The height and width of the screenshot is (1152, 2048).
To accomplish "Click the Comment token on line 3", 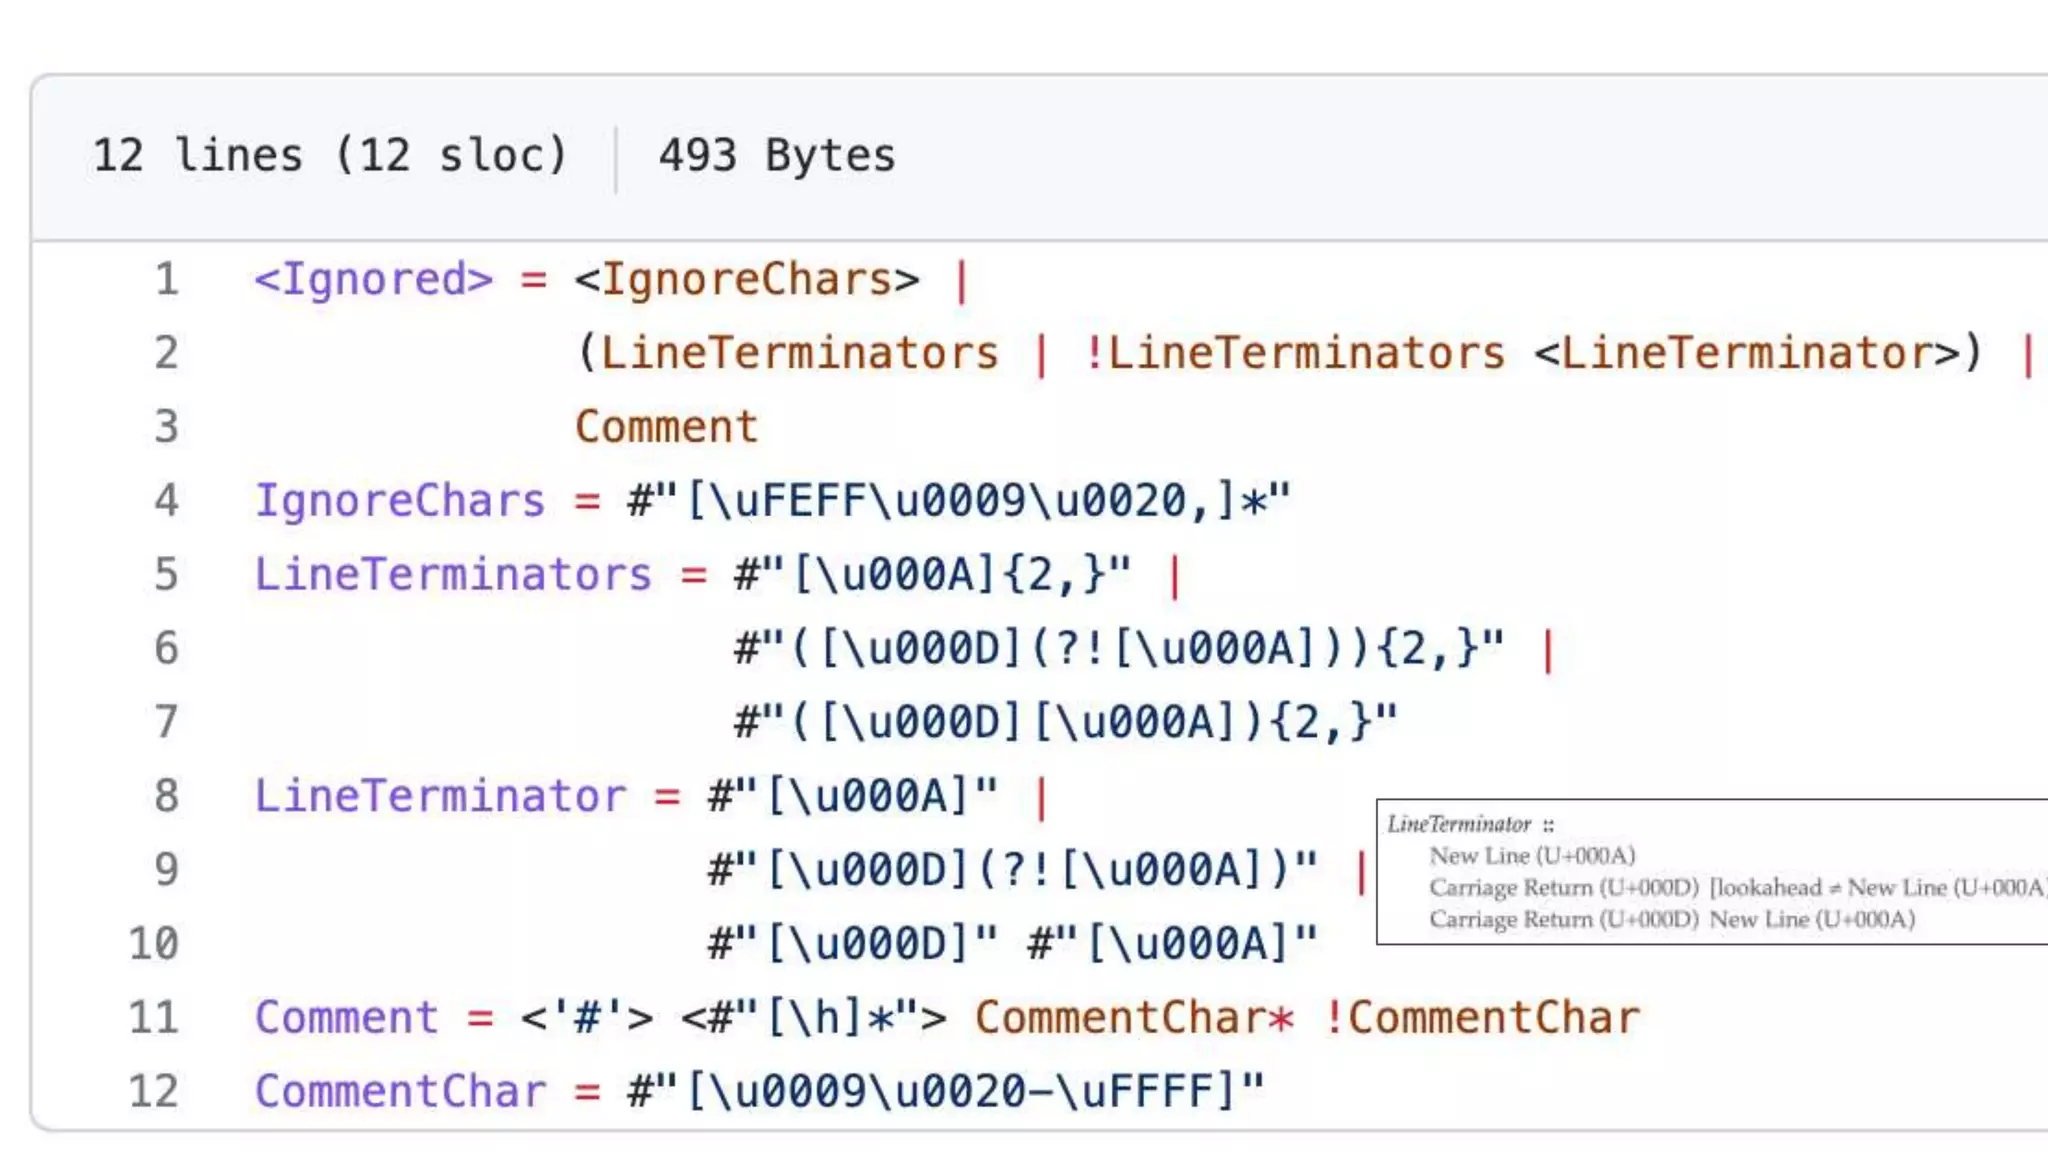I will pyautogui.click(x=666, y=427).
